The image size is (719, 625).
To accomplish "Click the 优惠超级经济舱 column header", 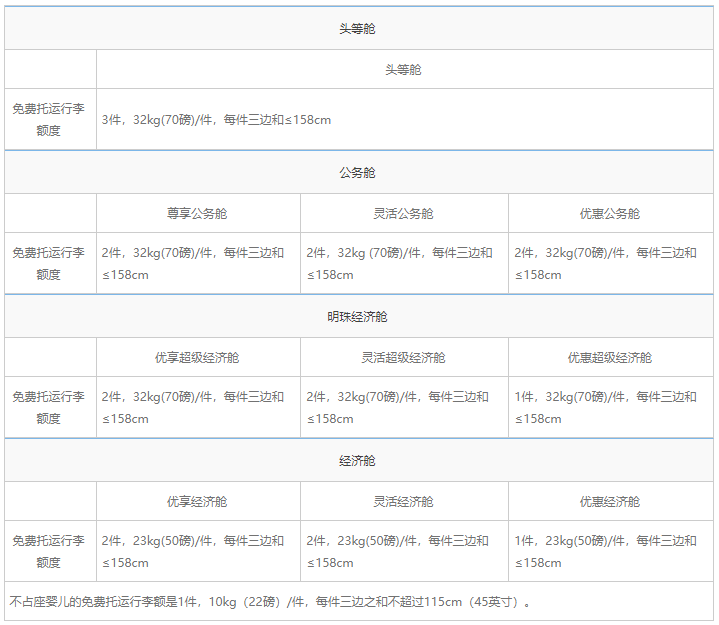I will [x=610, y=358].
